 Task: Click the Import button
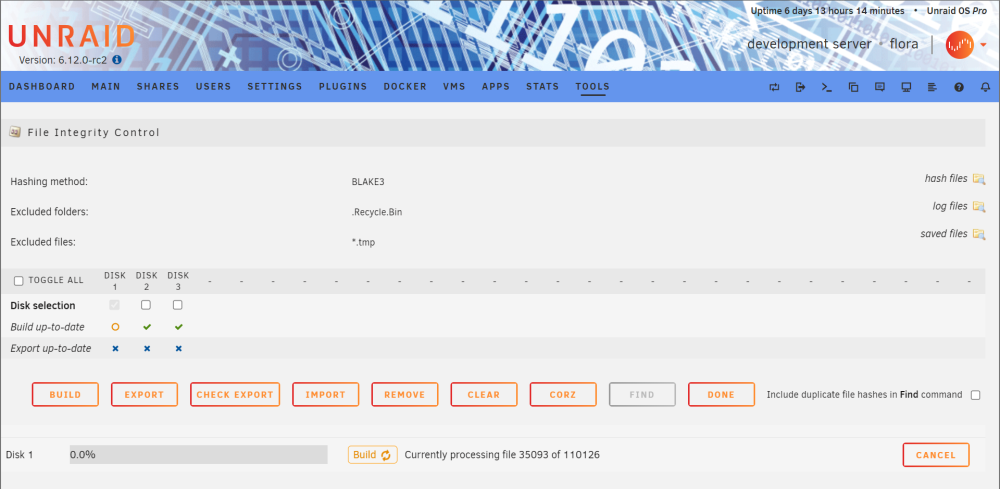coord(325,395)
